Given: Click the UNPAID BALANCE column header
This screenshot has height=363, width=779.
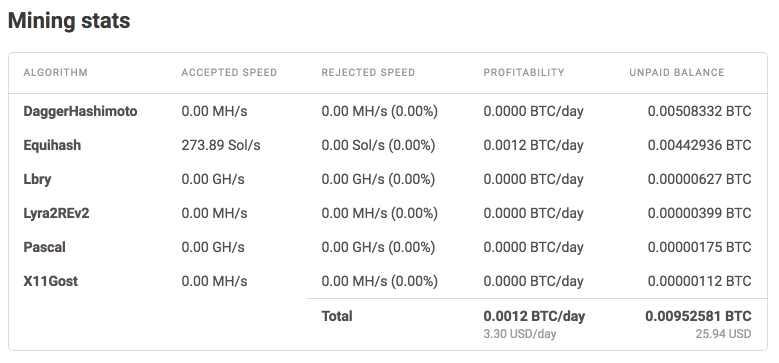Looking at the screenshot, I should 677,73.
